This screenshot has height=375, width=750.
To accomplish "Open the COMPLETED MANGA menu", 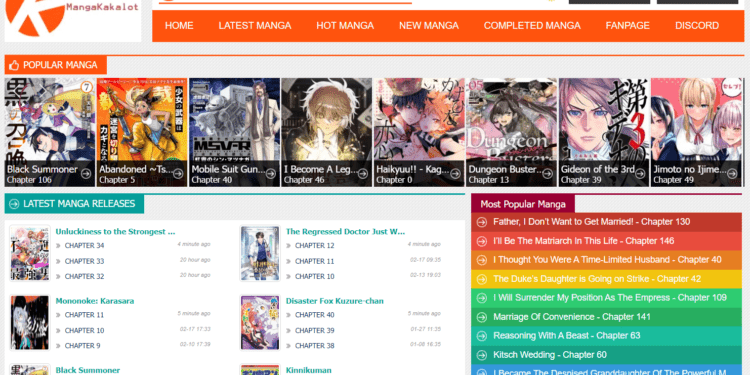I will pos(532,26).
